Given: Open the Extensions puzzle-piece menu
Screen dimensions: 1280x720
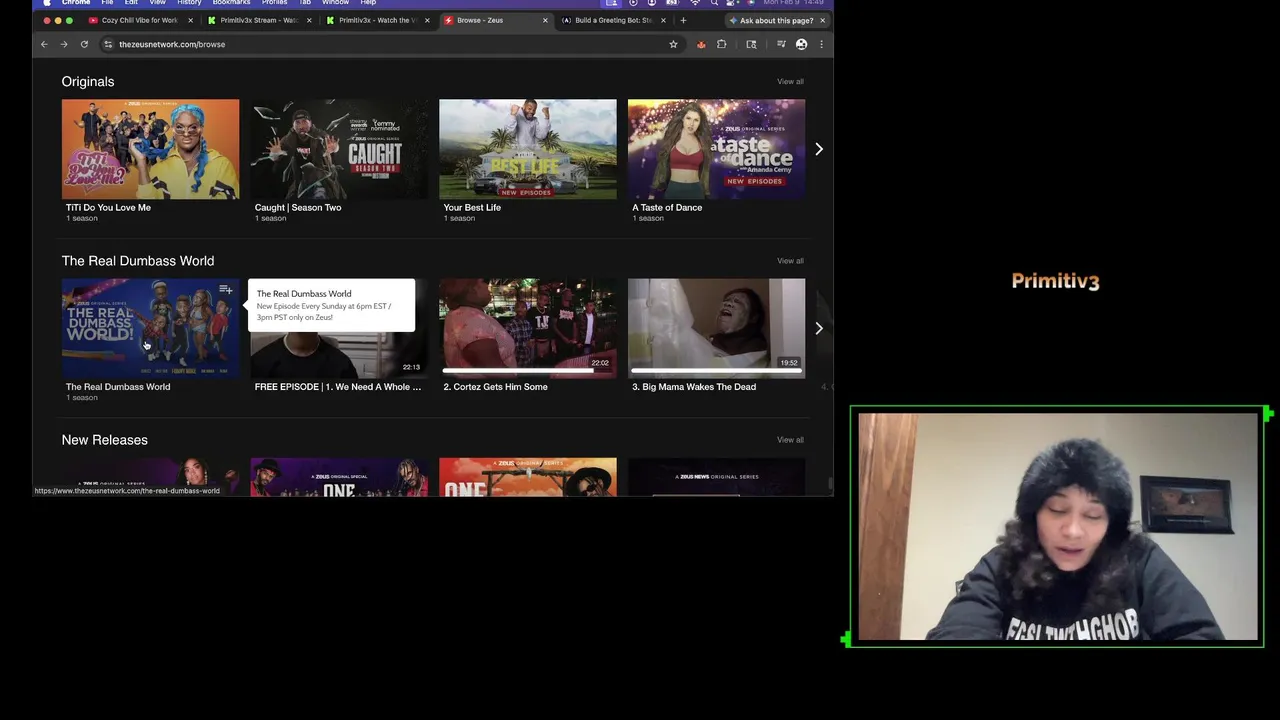Looking at the screenshot, I should pyautogui.click(x=721, y=44).
